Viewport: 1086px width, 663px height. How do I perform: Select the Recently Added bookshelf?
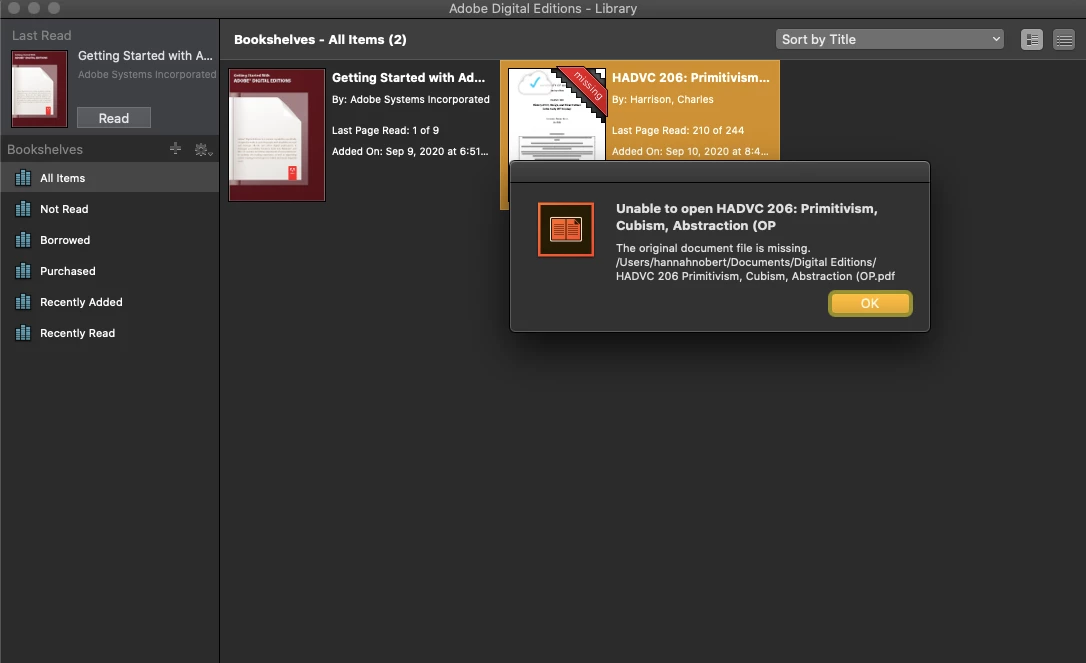109,302
